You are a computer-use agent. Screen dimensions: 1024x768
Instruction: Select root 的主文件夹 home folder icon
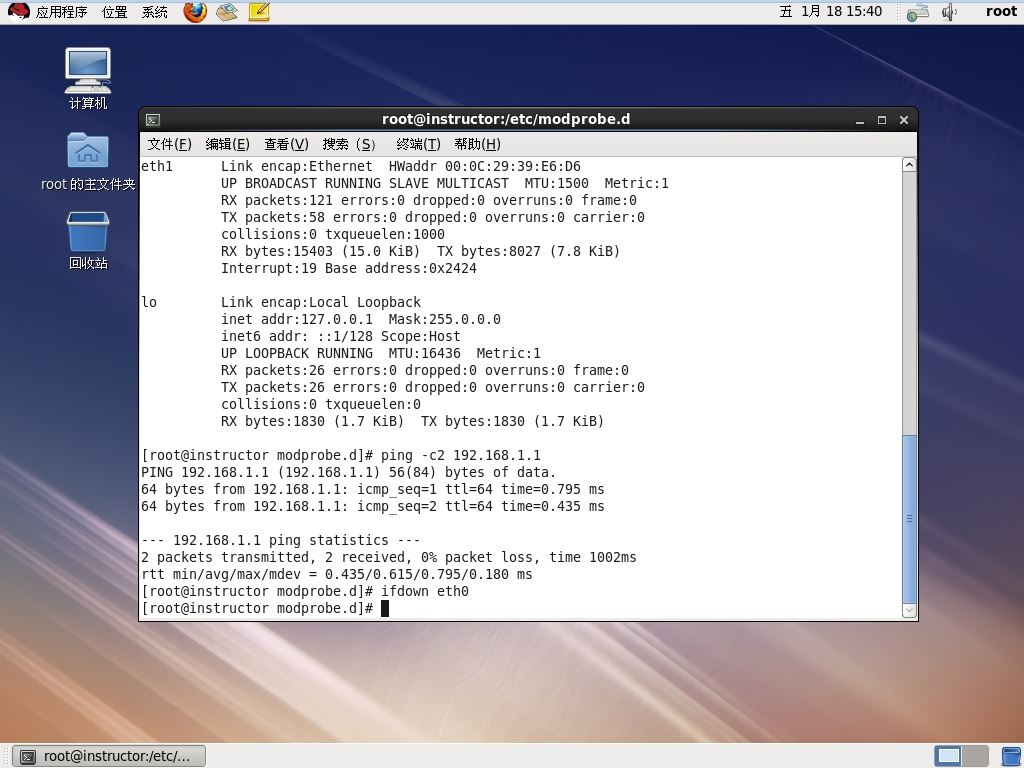88,161
